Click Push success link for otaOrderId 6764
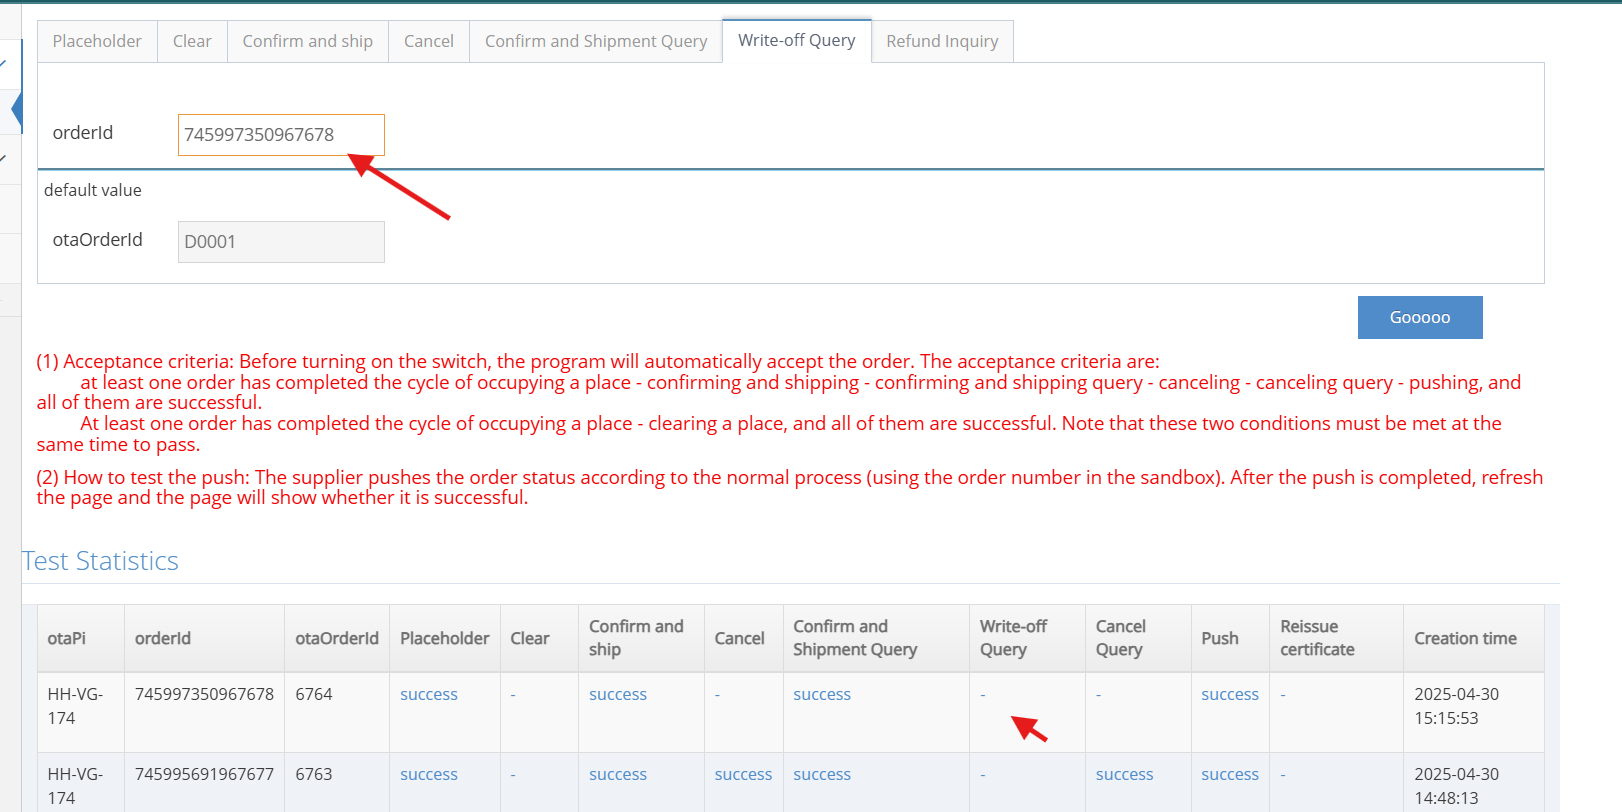The image size is (1622, 812). tap(1229, 694)
